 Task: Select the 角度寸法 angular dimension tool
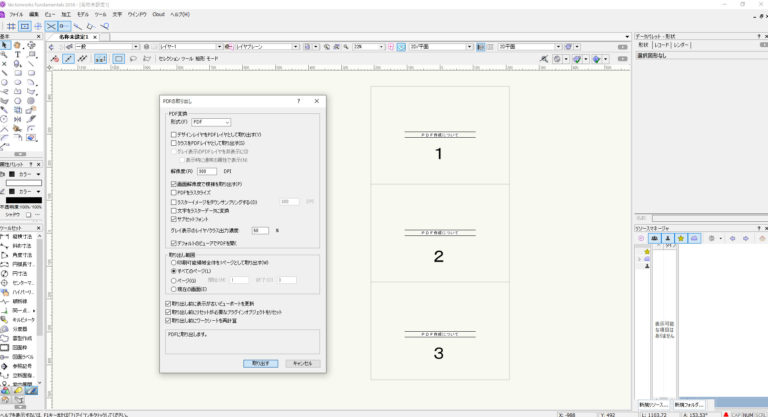(x=24, y=253)
